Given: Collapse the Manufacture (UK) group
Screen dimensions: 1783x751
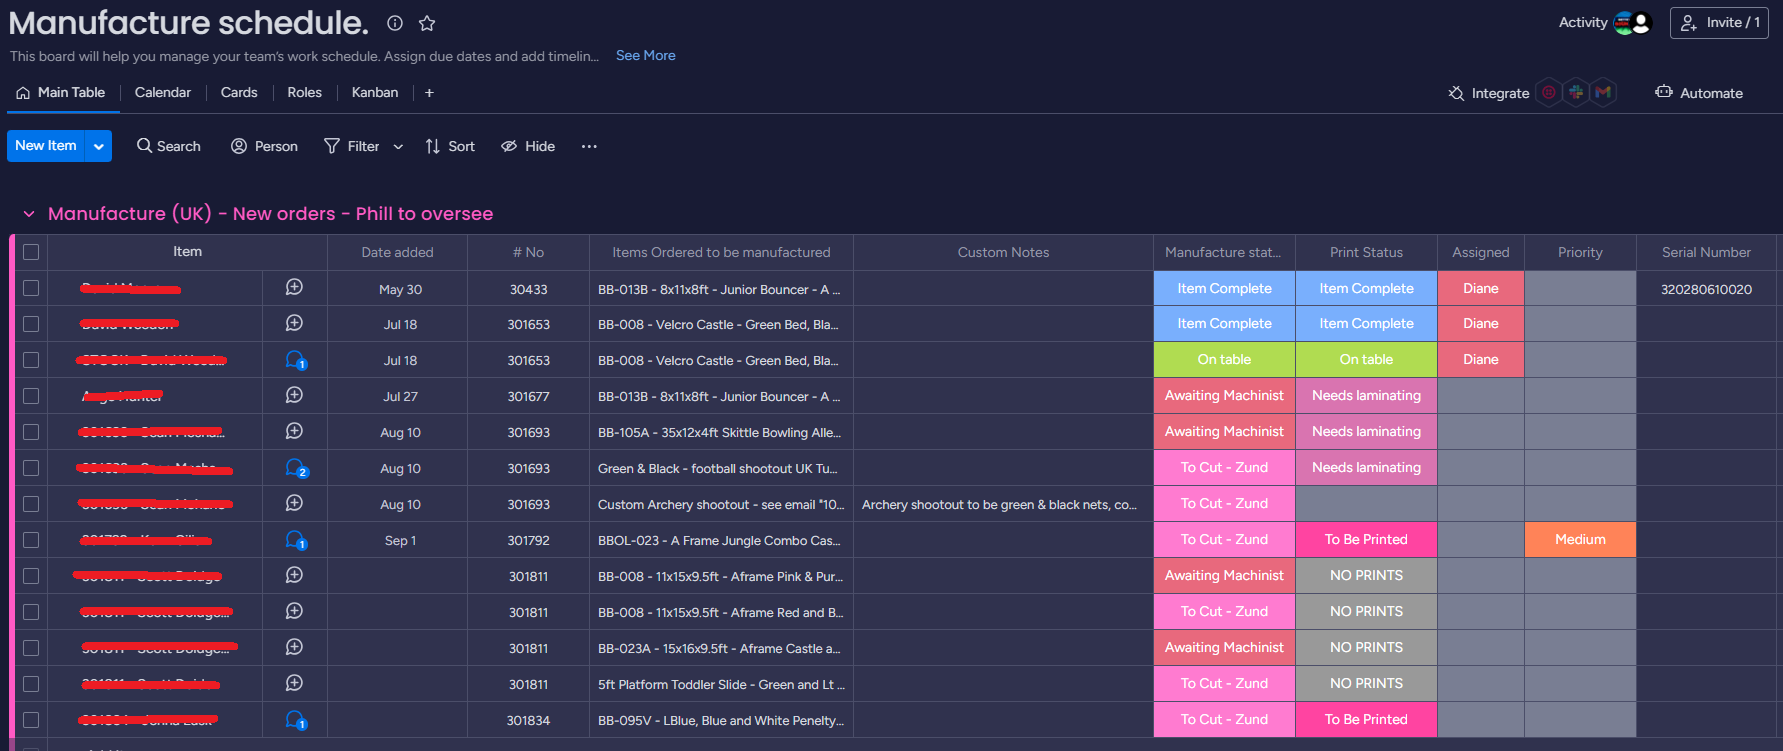Looking at the screenshot, I should (29, 214).
